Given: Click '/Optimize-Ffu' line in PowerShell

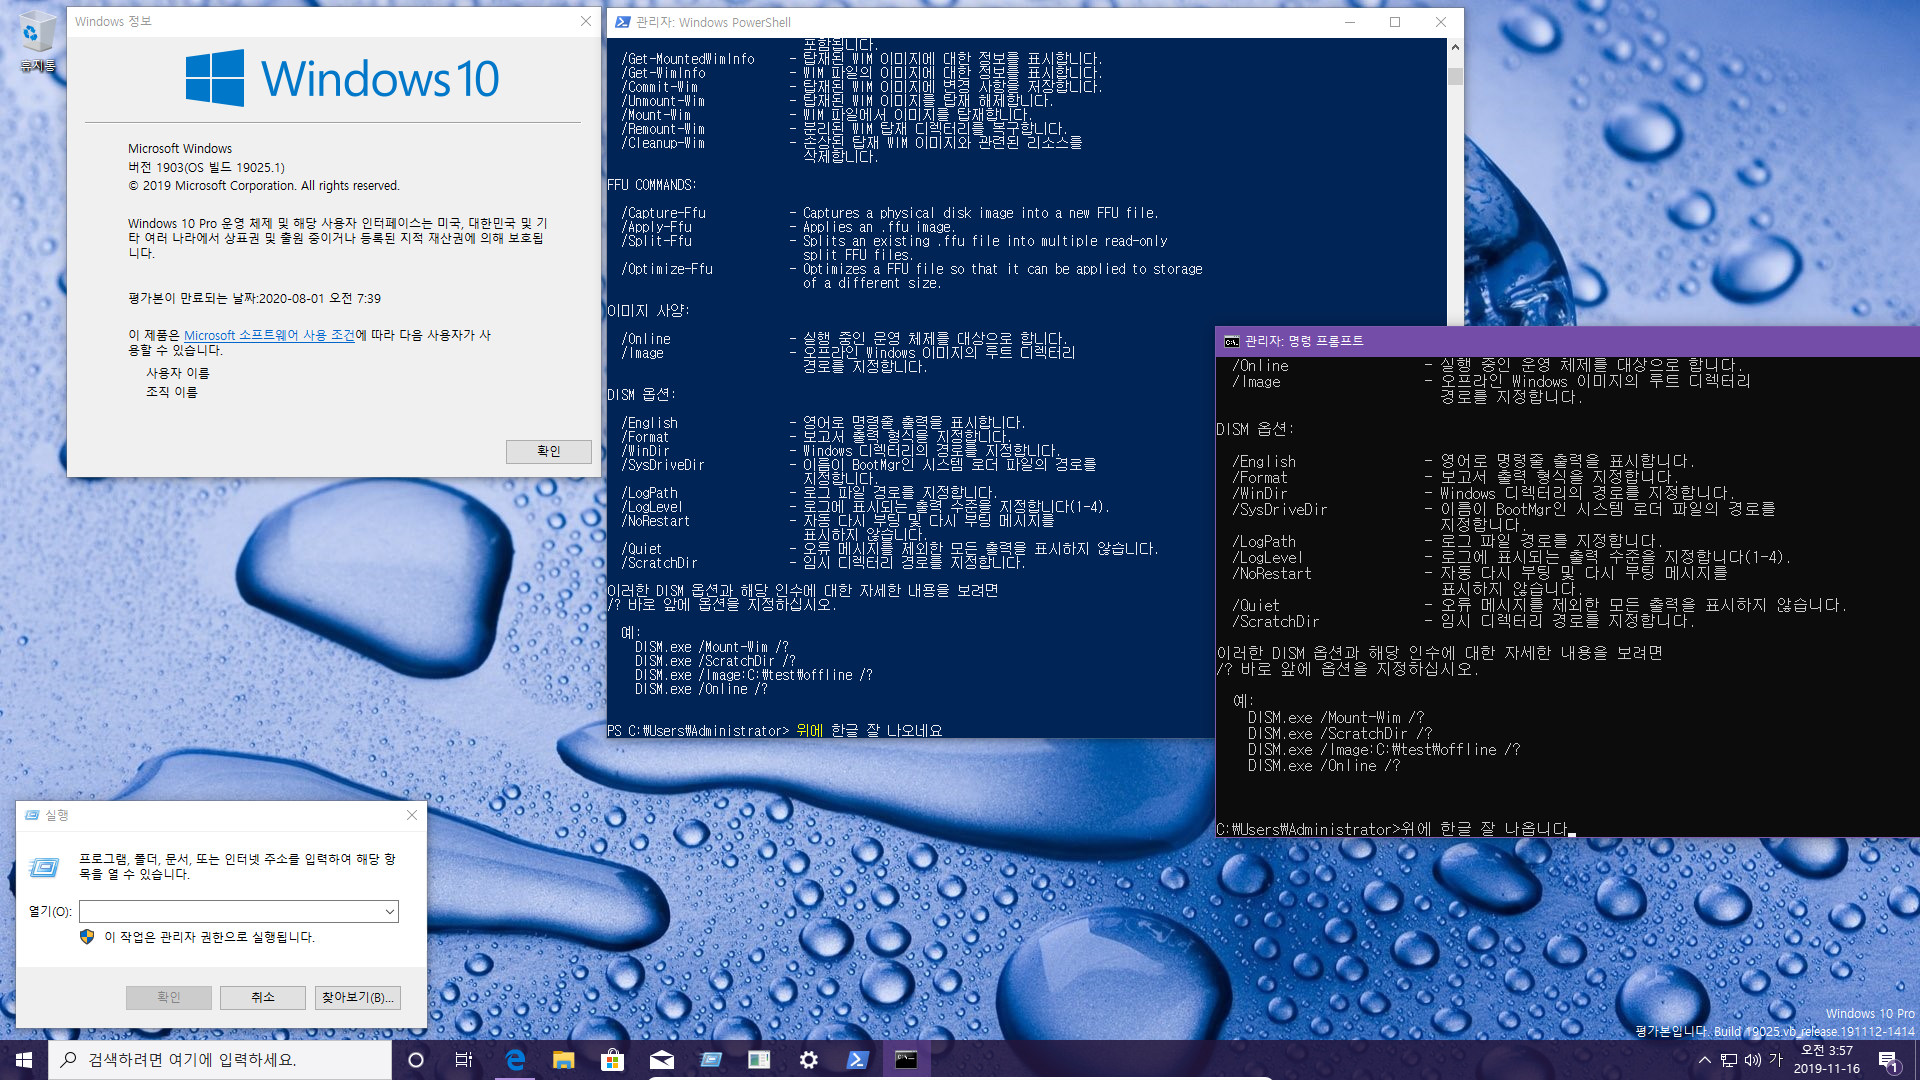Looking at the screenshot, I should coord(667,269).
